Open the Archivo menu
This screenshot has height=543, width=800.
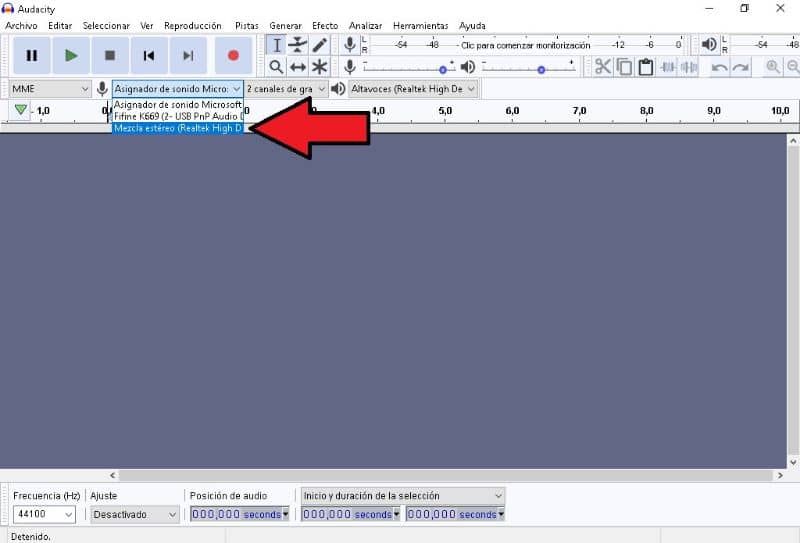click(21, 26)
